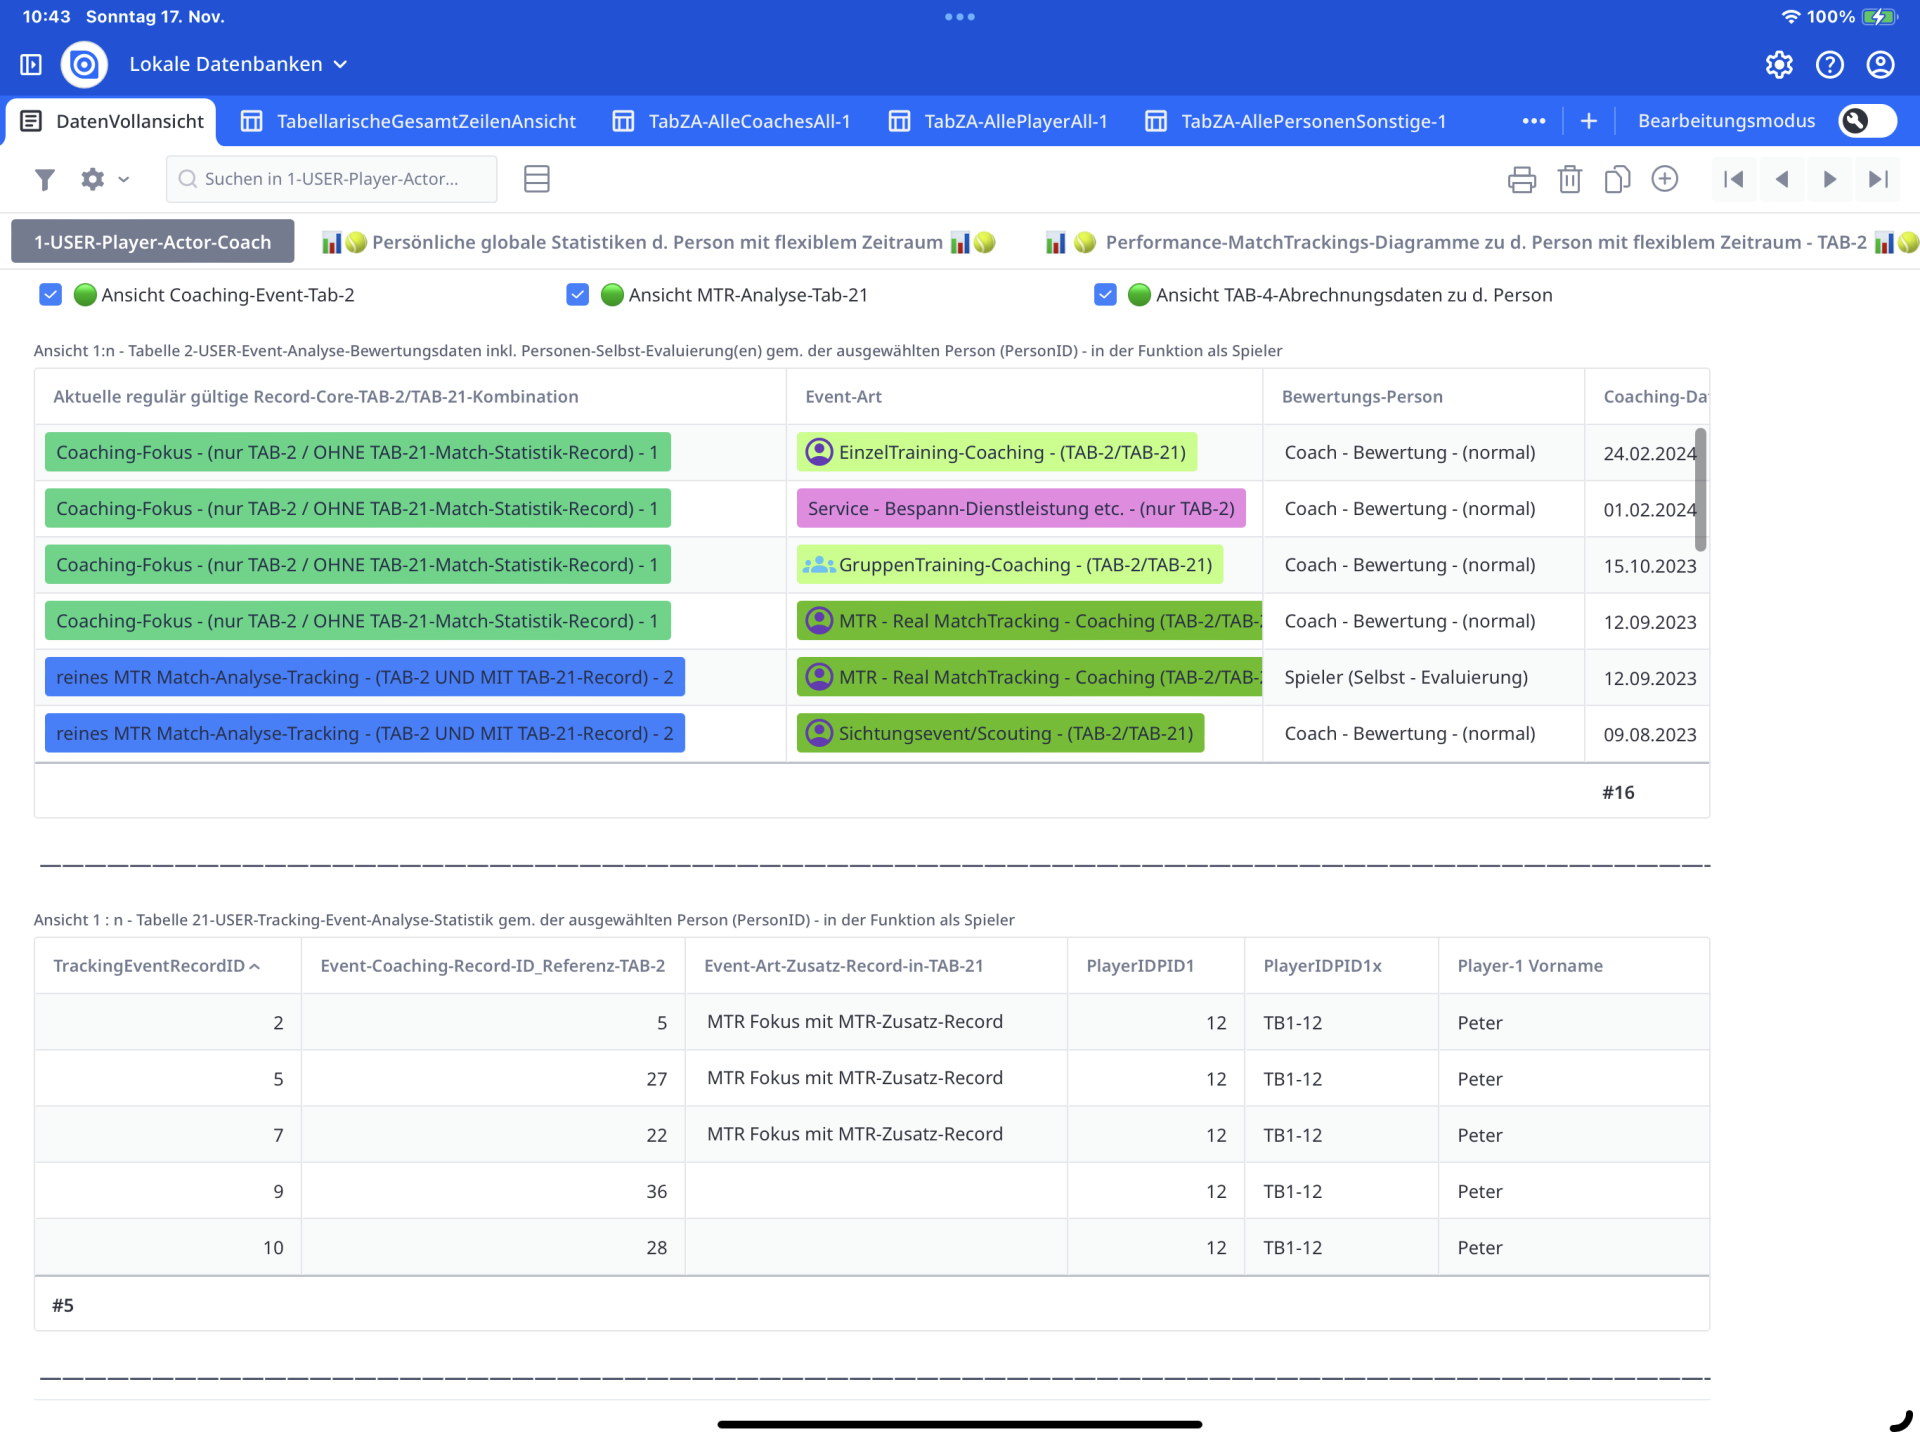Go to next record arrow
Viewport: 1920px width, 1439px height.
[1829, 179]
